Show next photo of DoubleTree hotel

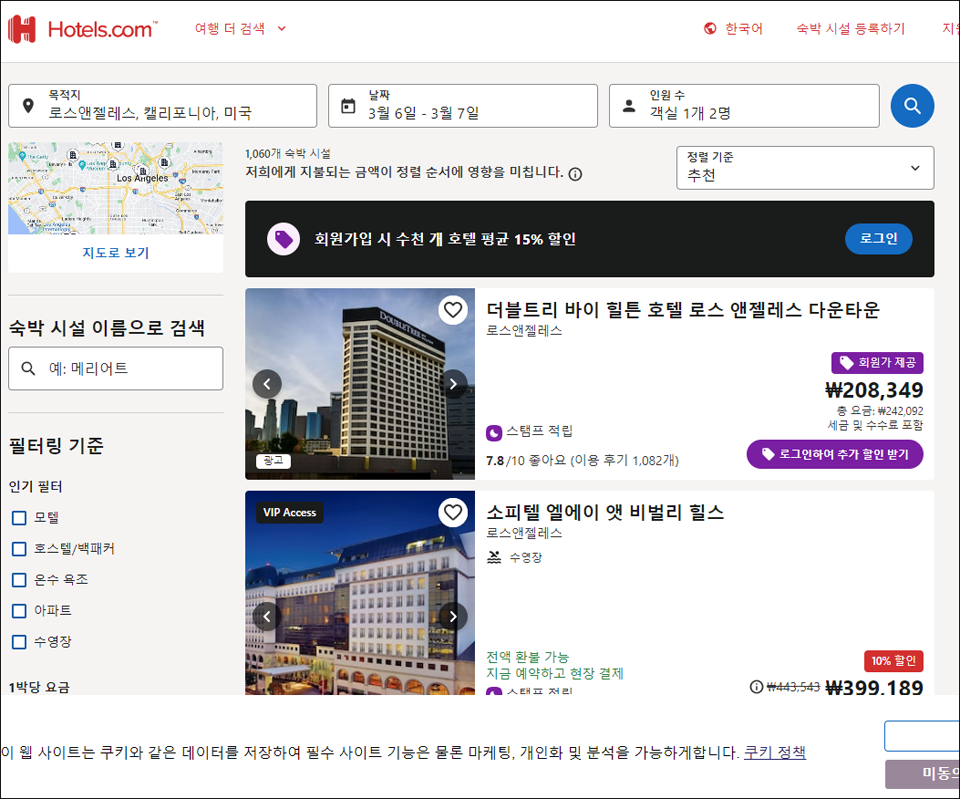[x=452, y=384]
